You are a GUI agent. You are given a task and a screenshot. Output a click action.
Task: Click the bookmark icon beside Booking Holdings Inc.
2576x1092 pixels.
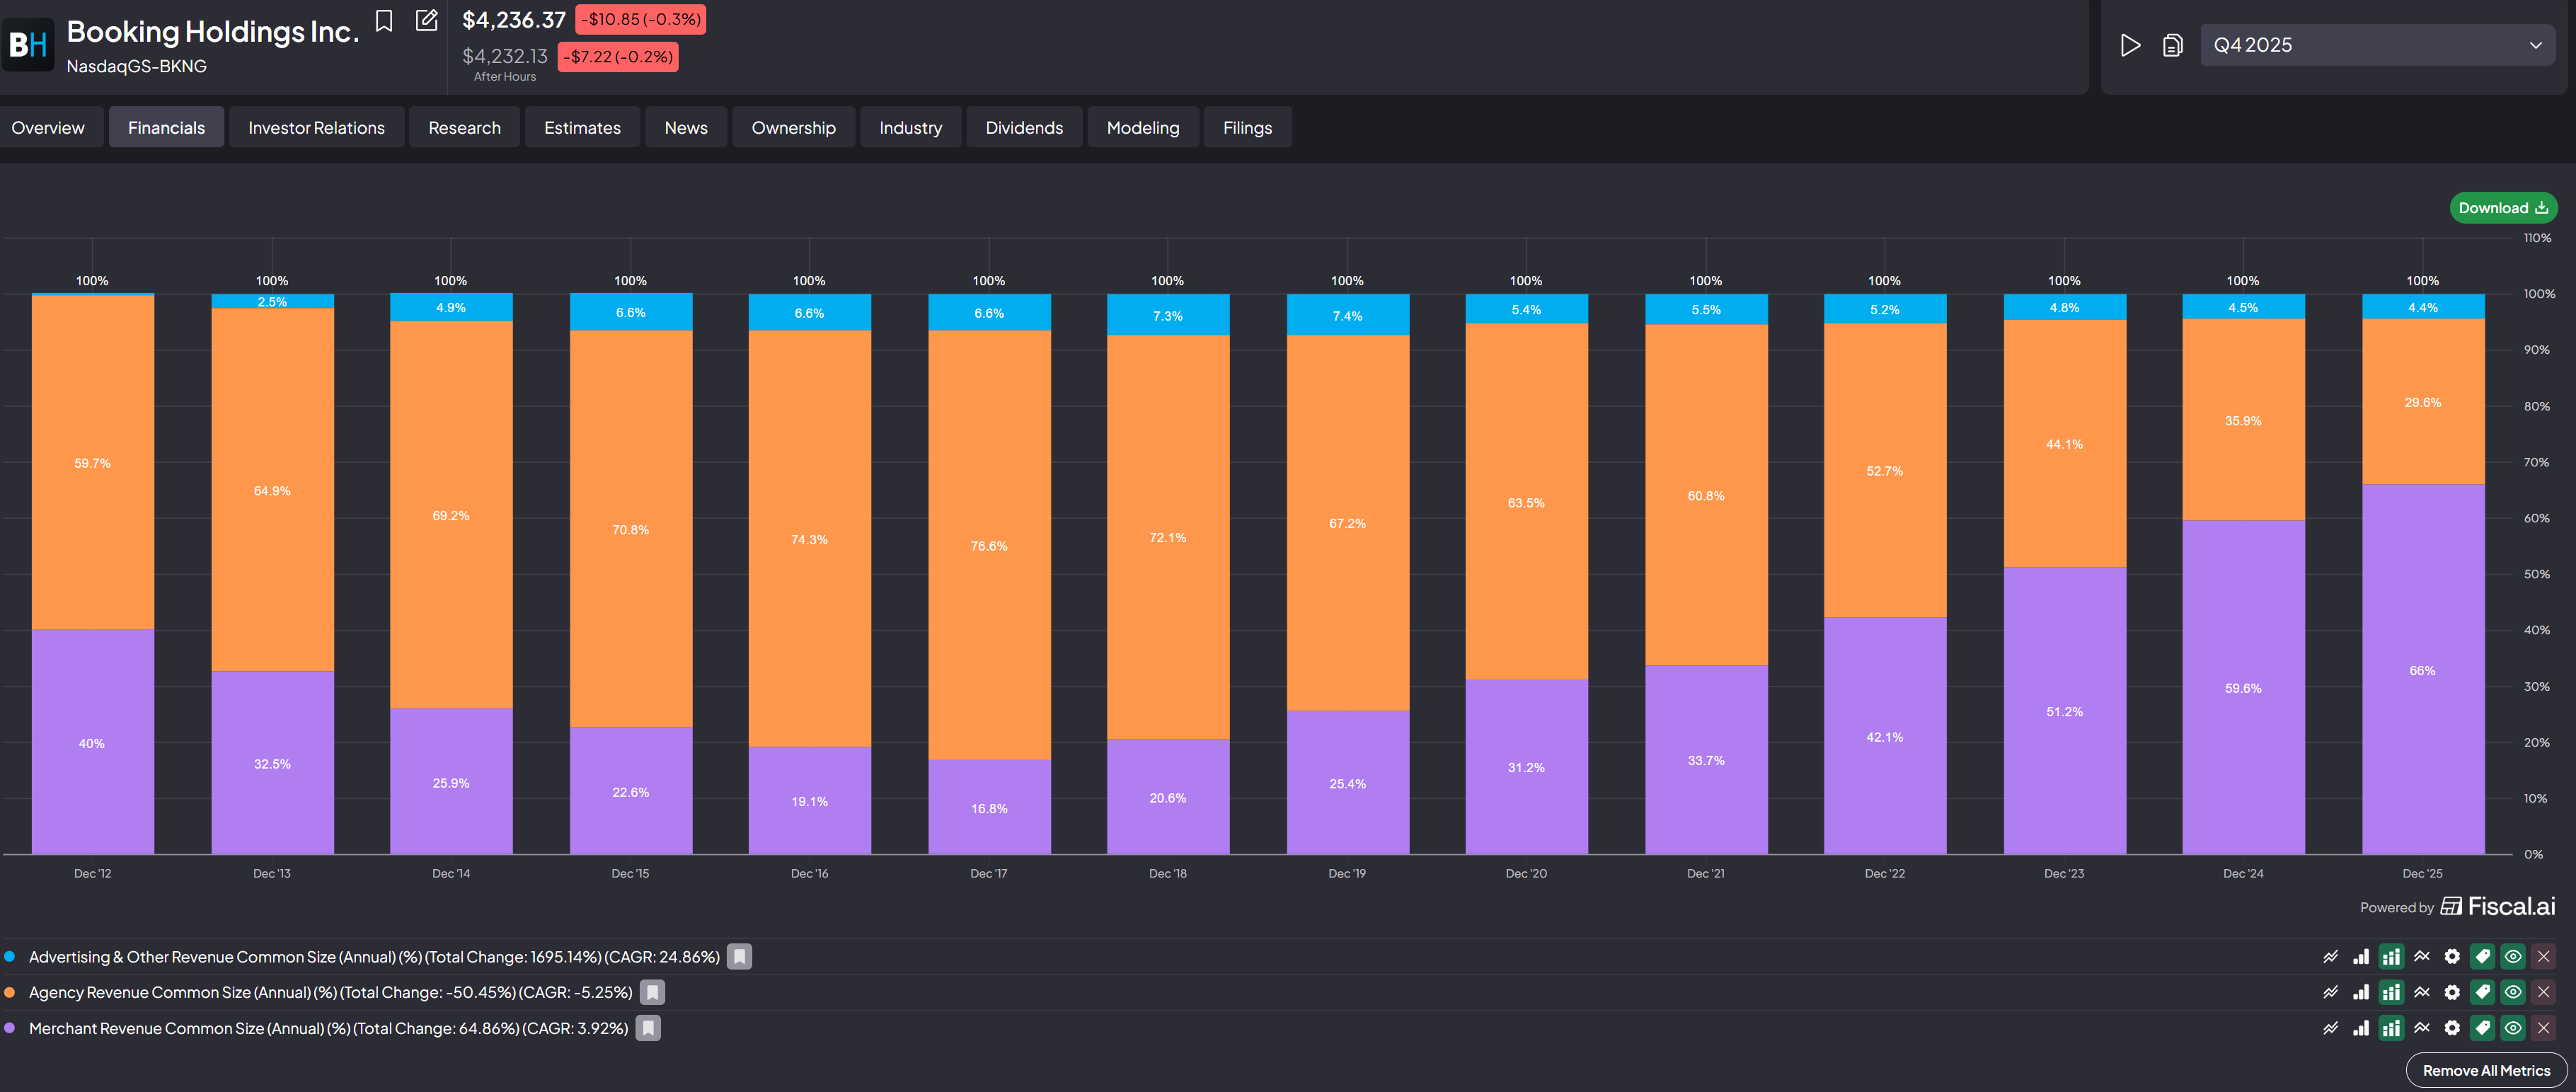[x=384, y=21]
